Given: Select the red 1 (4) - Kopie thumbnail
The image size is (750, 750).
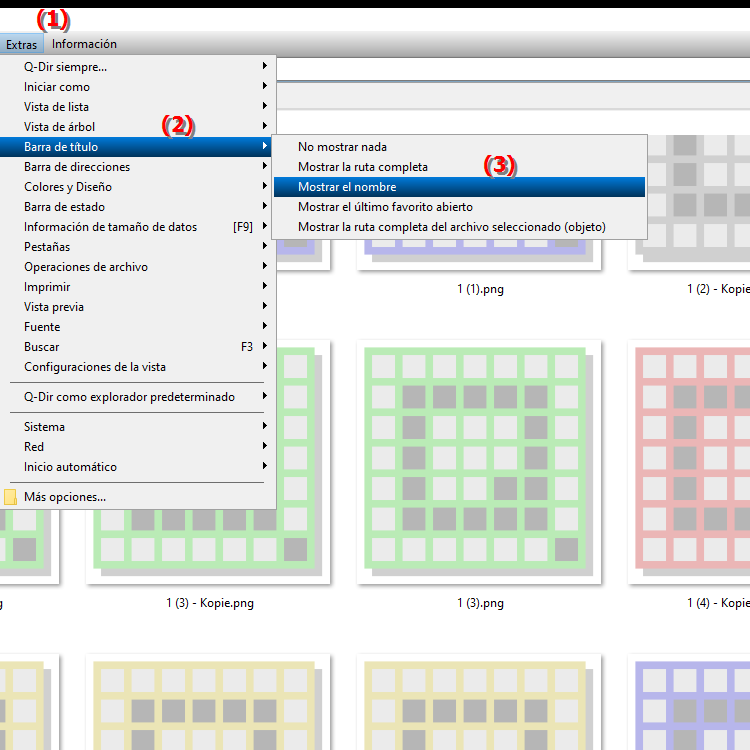Looking at the screenshot, I should pyautogui.click(x=689, y=462).
